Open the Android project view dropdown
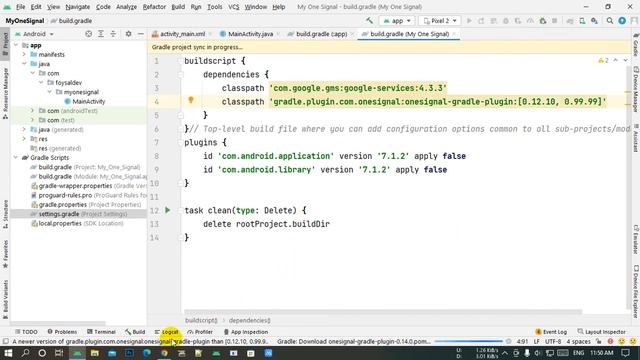 click(x=35, y=34)
